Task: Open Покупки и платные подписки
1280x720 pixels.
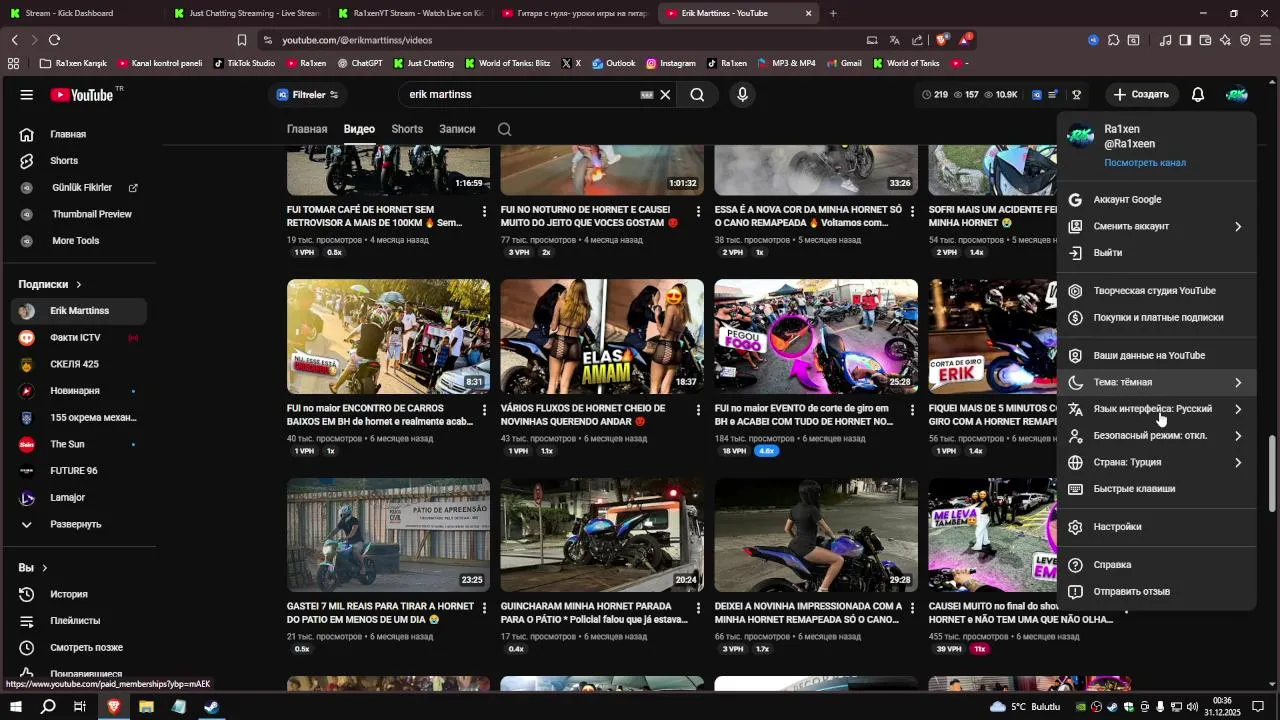Action: click(1156, 318)
